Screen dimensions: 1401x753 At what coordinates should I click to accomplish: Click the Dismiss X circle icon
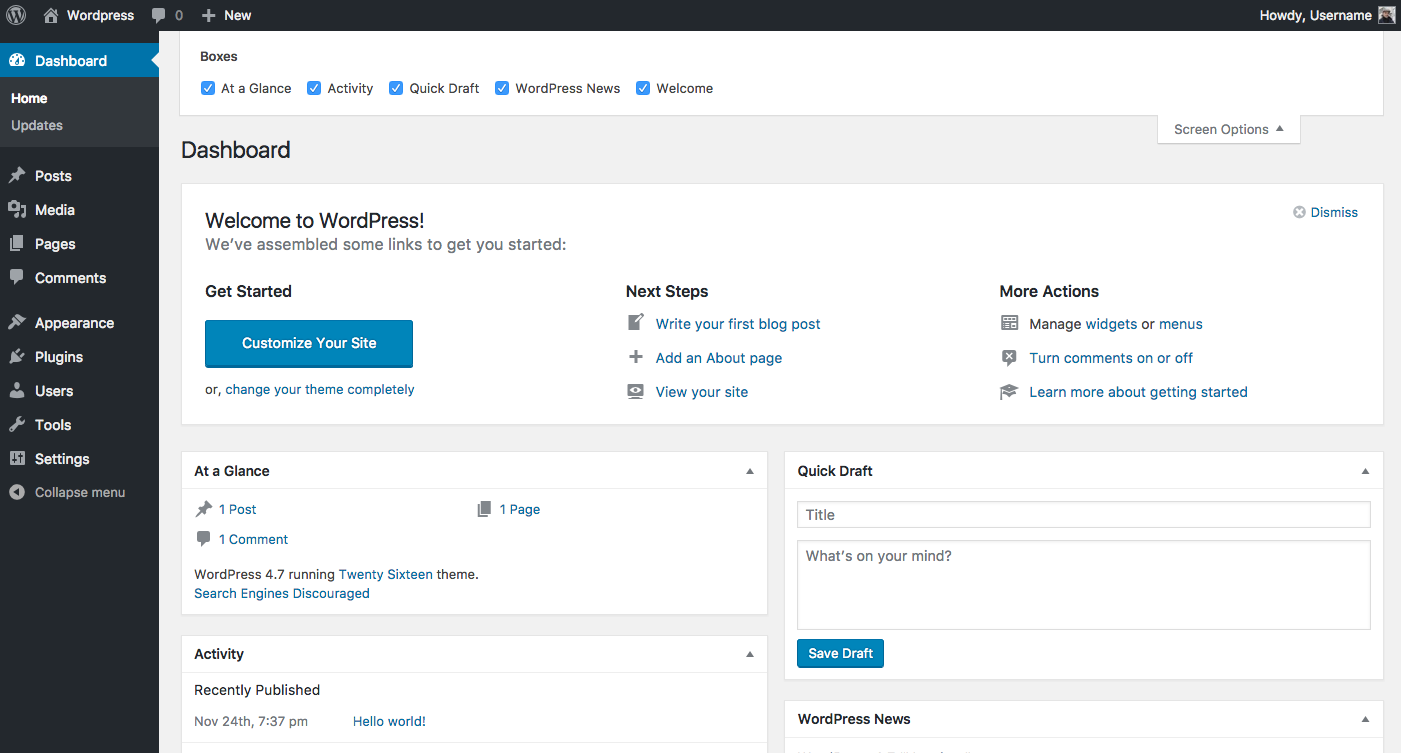1299,212
